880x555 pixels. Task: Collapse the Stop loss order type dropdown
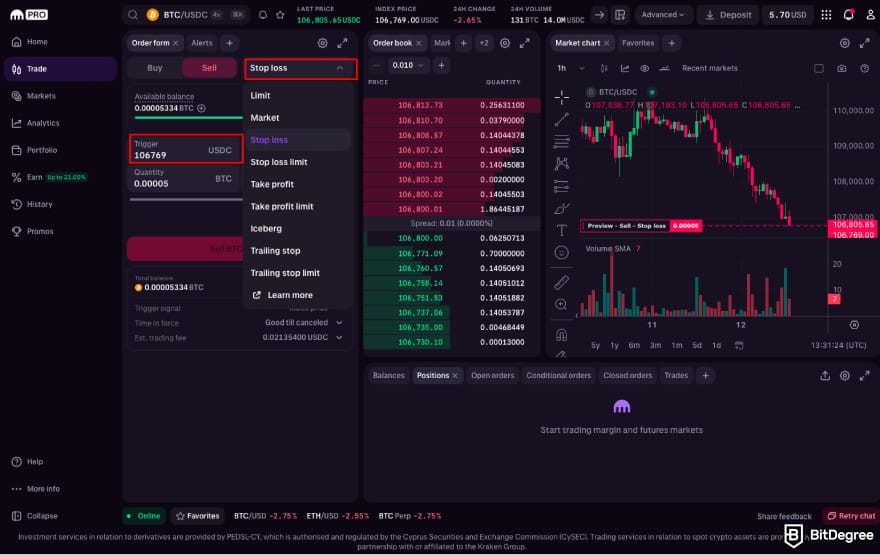click(300, 68)
